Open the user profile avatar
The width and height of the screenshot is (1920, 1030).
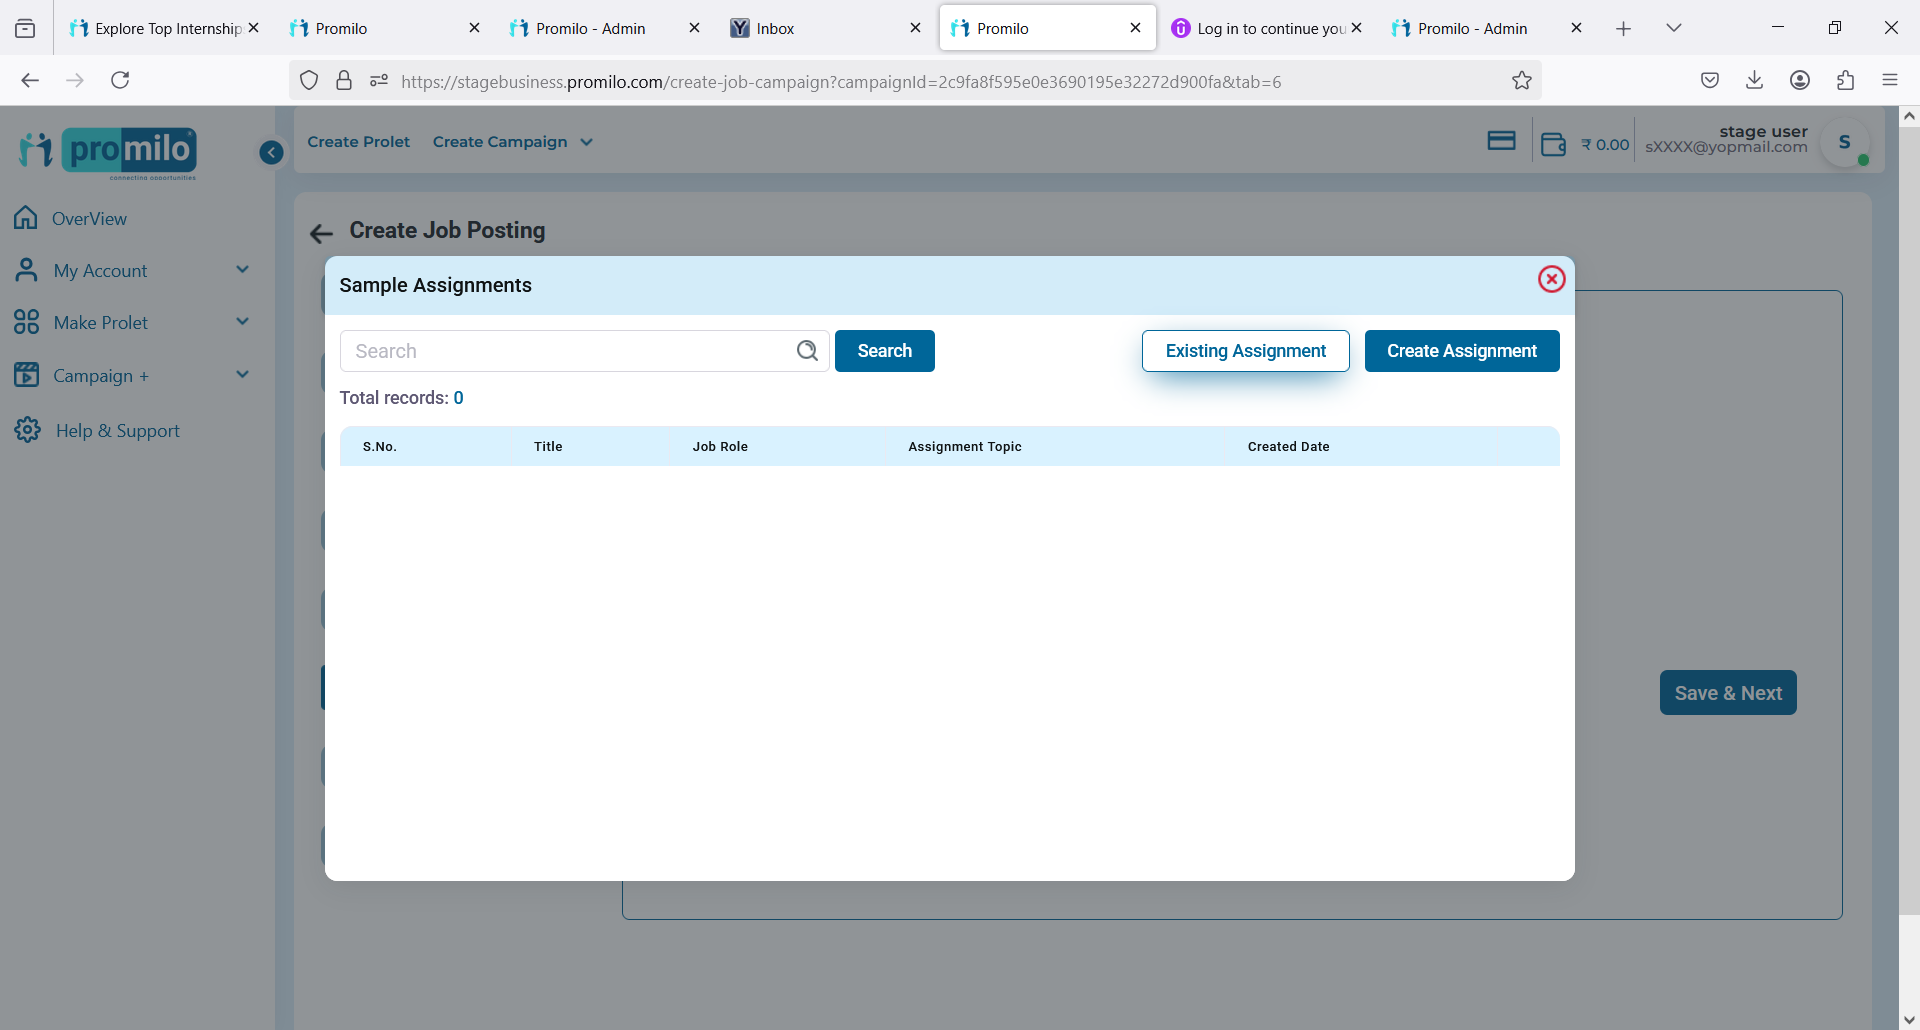click(1845, 143)
